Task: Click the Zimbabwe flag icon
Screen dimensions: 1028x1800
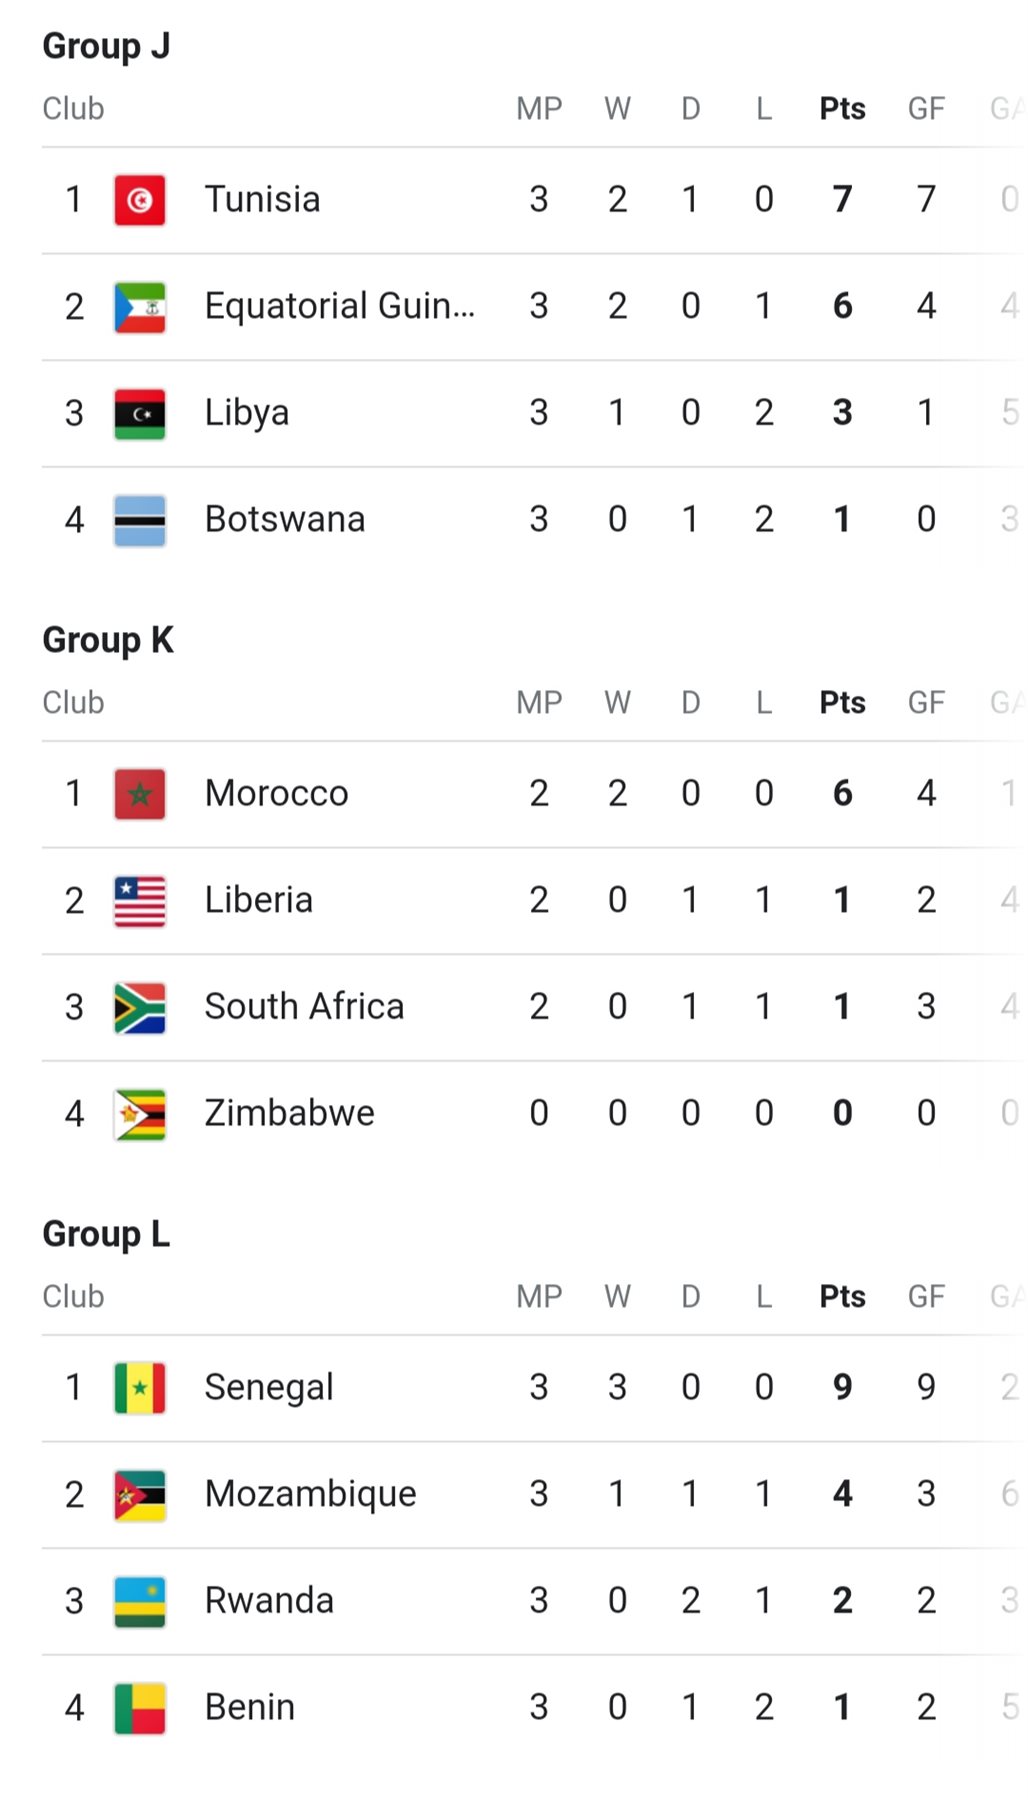Action: click(x=140, y=1114)
